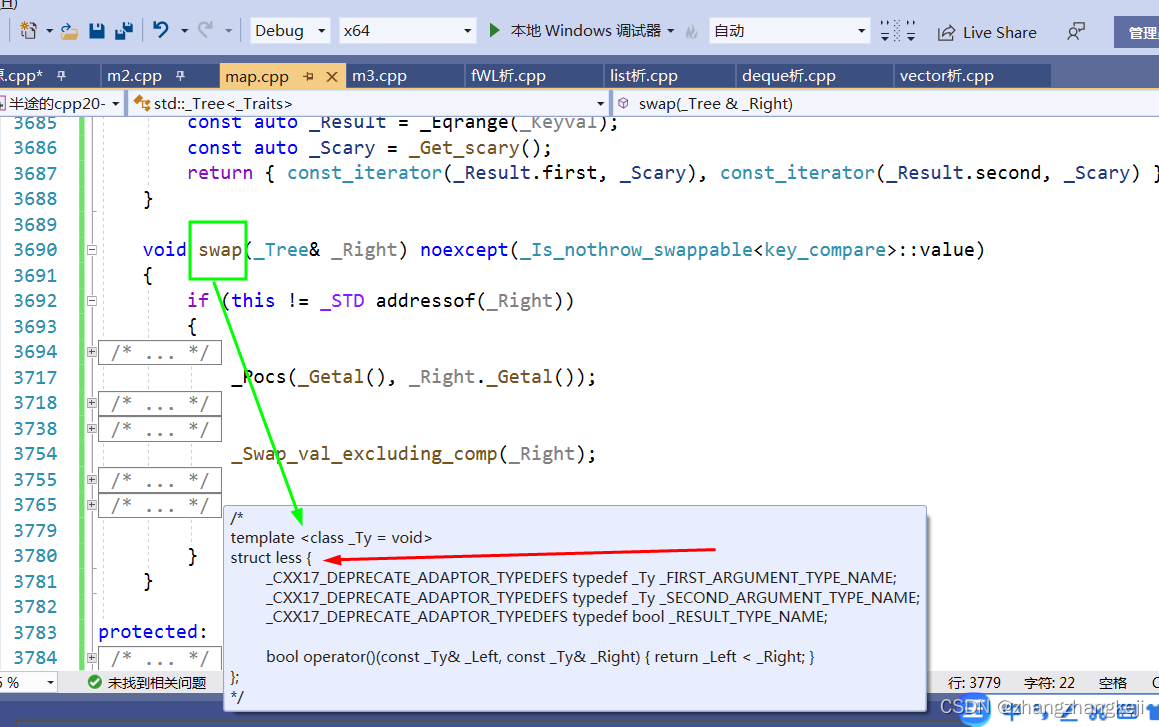1159x727 pixels.
Task: Open the fWL析.cpp tab
Action: tap(509, 76)
